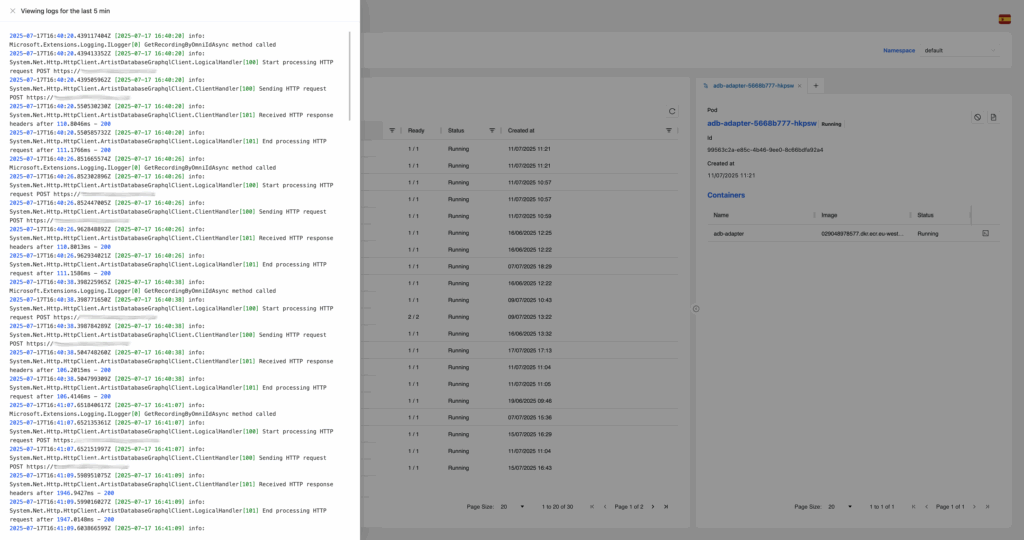Open pod logs via document icon

pyautogui.click(x=994, y=117)
